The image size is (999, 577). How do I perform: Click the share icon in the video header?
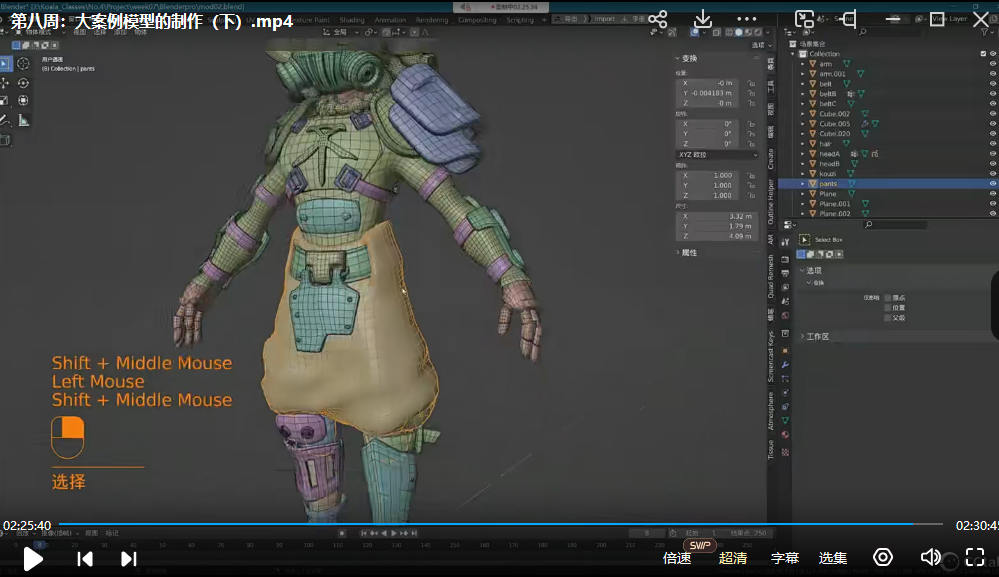point(657,20)
